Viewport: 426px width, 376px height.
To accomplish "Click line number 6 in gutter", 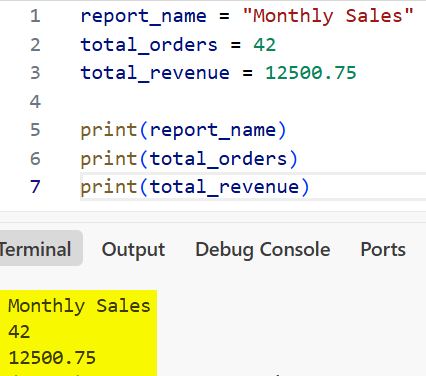I will point(35,158).
